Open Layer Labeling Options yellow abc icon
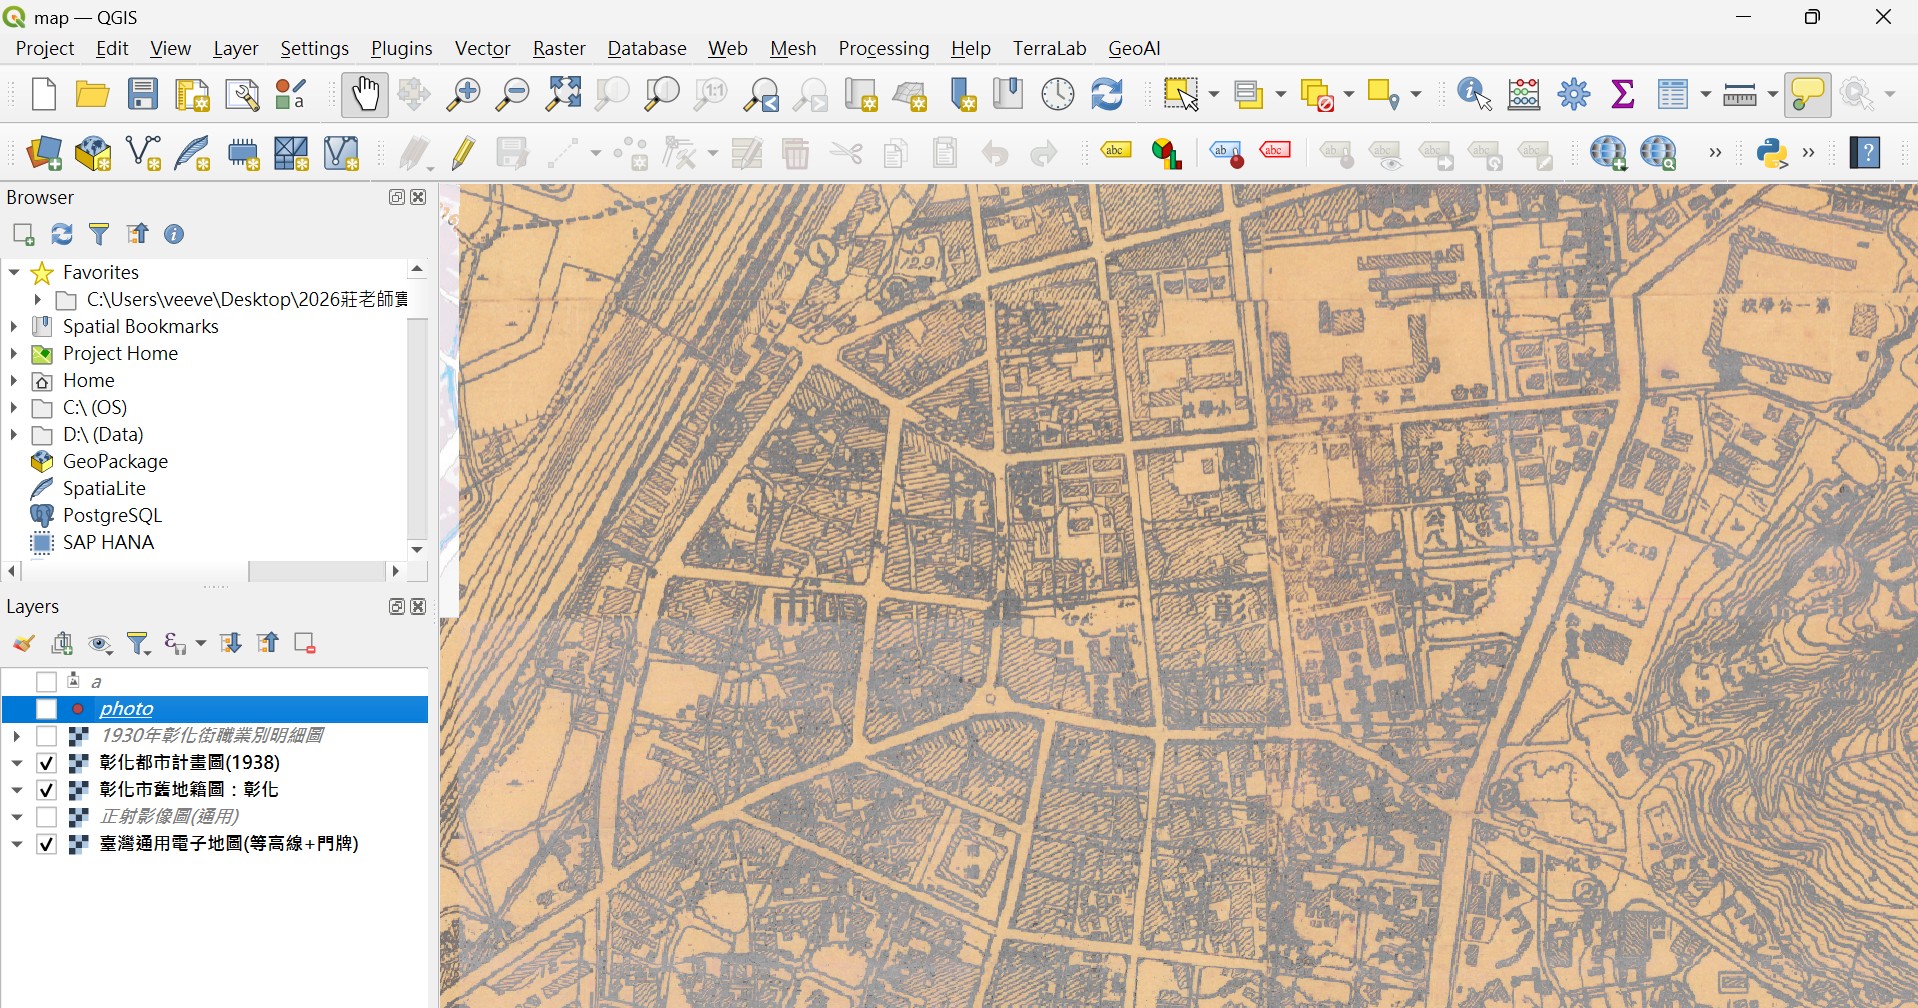The width and height of the screenshot is (1918, 1008). tap(1116, 152)
